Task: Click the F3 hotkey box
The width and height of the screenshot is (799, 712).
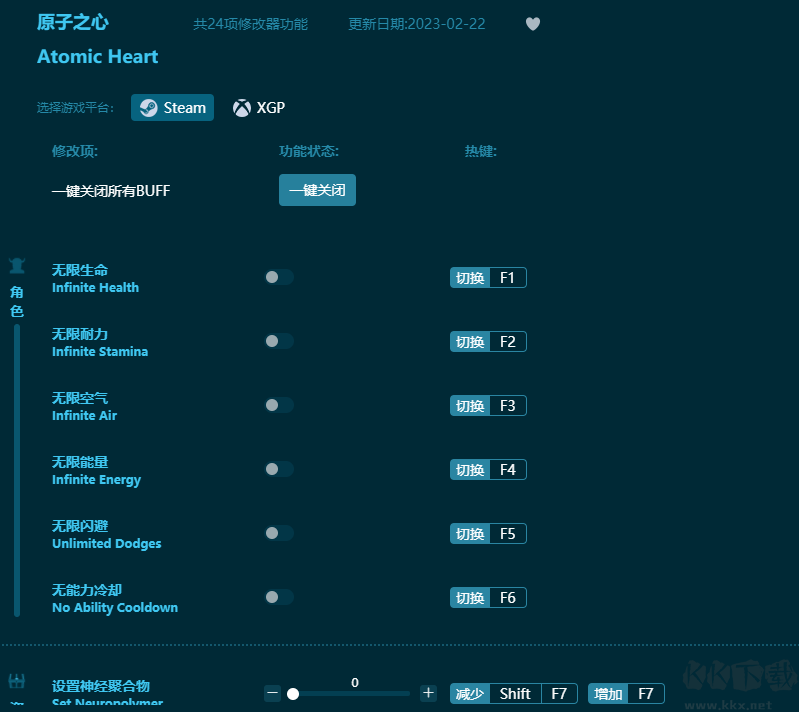Action: pos(488,406)
